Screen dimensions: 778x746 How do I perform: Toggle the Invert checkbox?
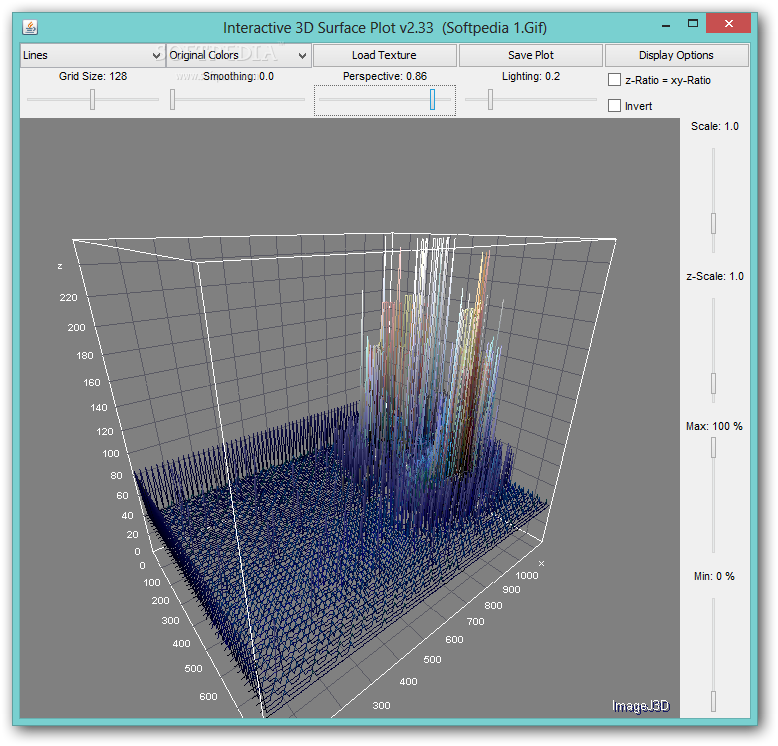pyautogui.click(x=614, y=106)
